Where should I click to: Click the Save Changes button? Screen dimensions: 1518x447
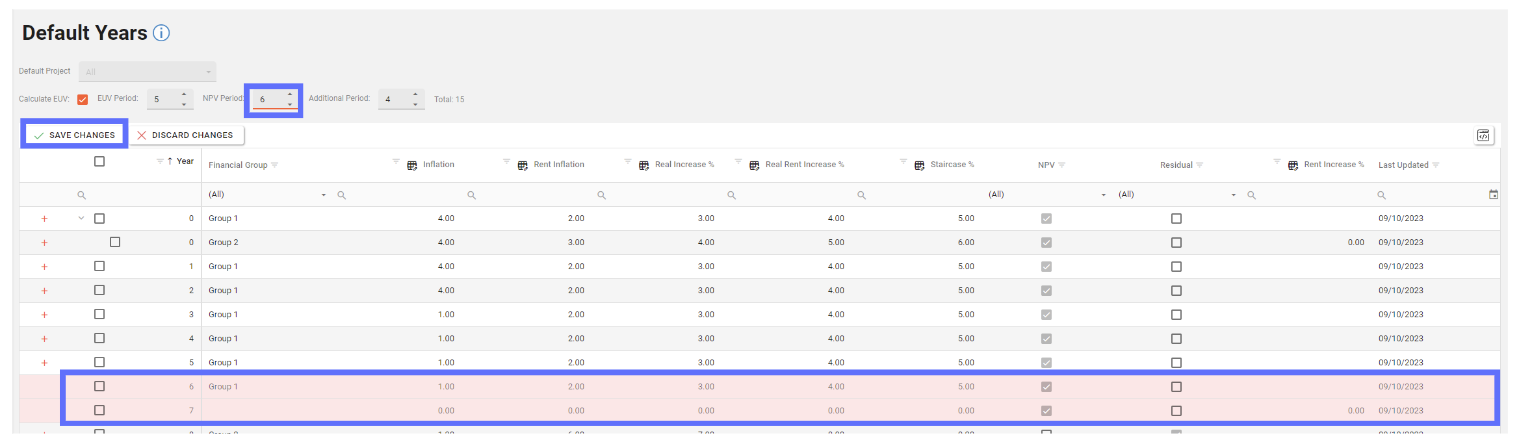tap(74, 135)
